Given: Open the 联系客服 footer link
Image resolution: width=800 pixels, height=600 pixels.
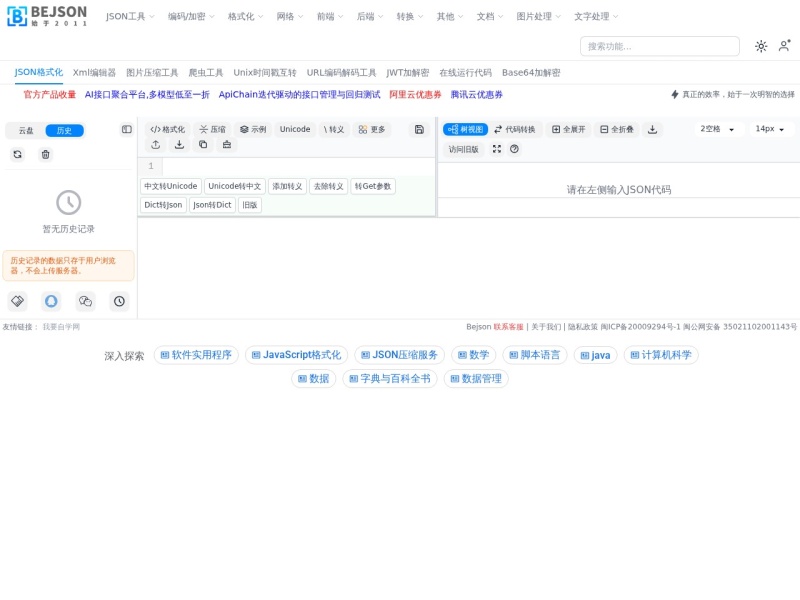Looking at the screenshot, I should [508, 327].
